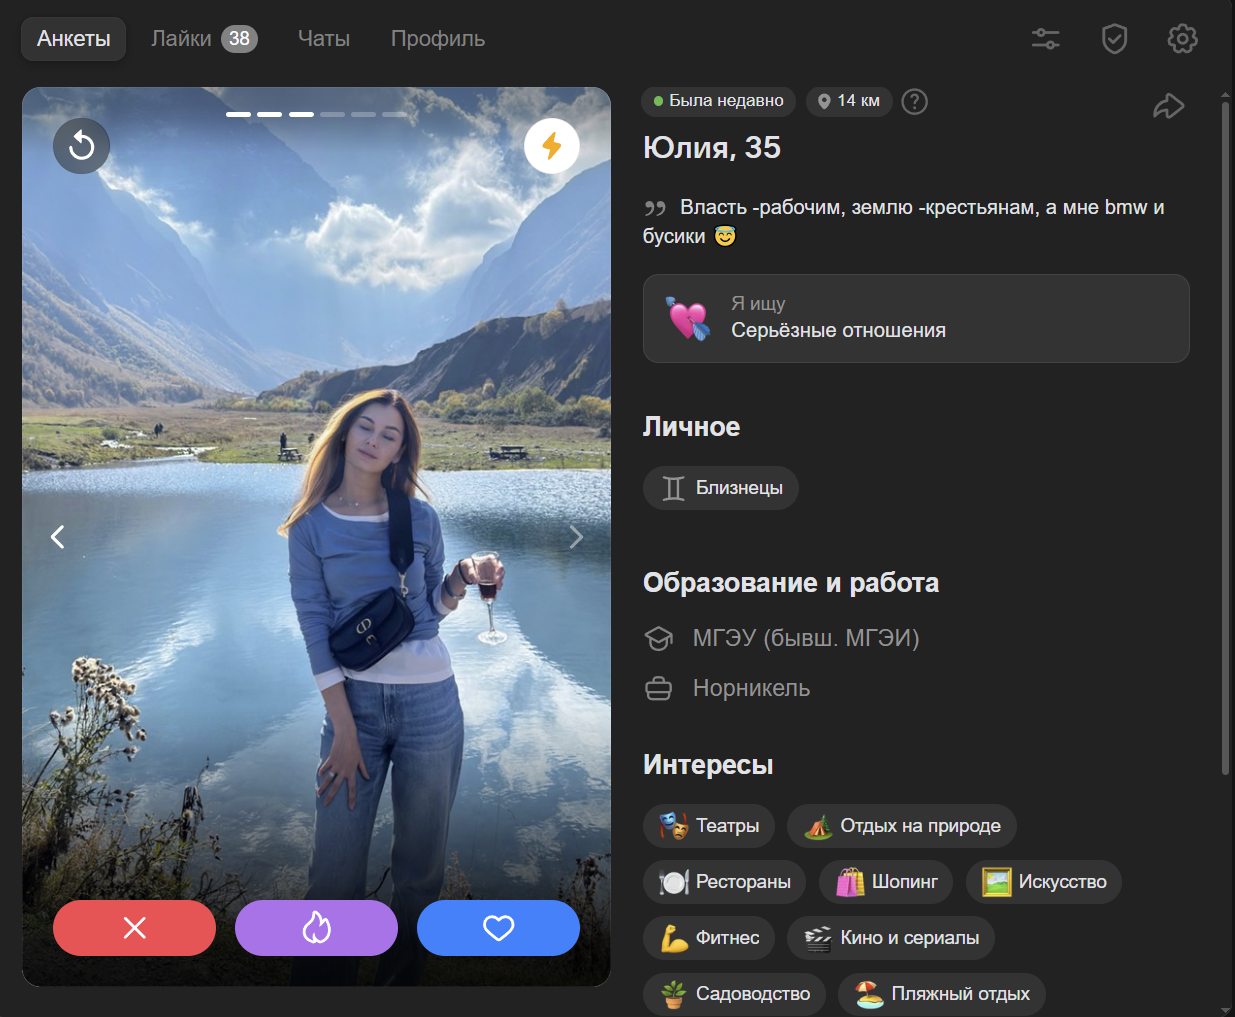Click the camping tent emoji icon
This screenshot has height=1017, width=1235.
click(818, 826)
